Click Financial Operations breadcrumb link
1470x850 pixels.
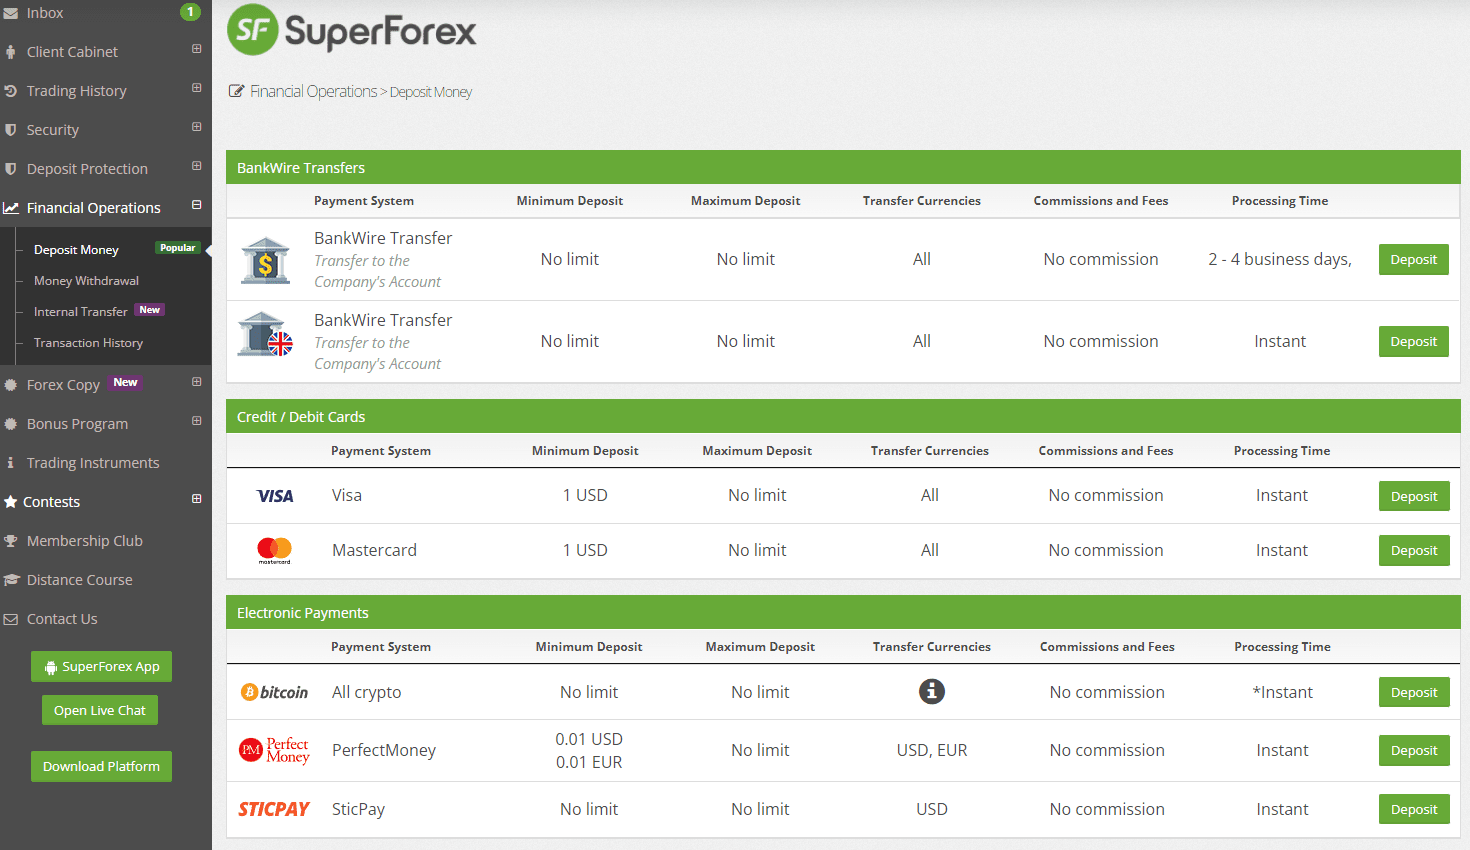[x=313, y=92]
